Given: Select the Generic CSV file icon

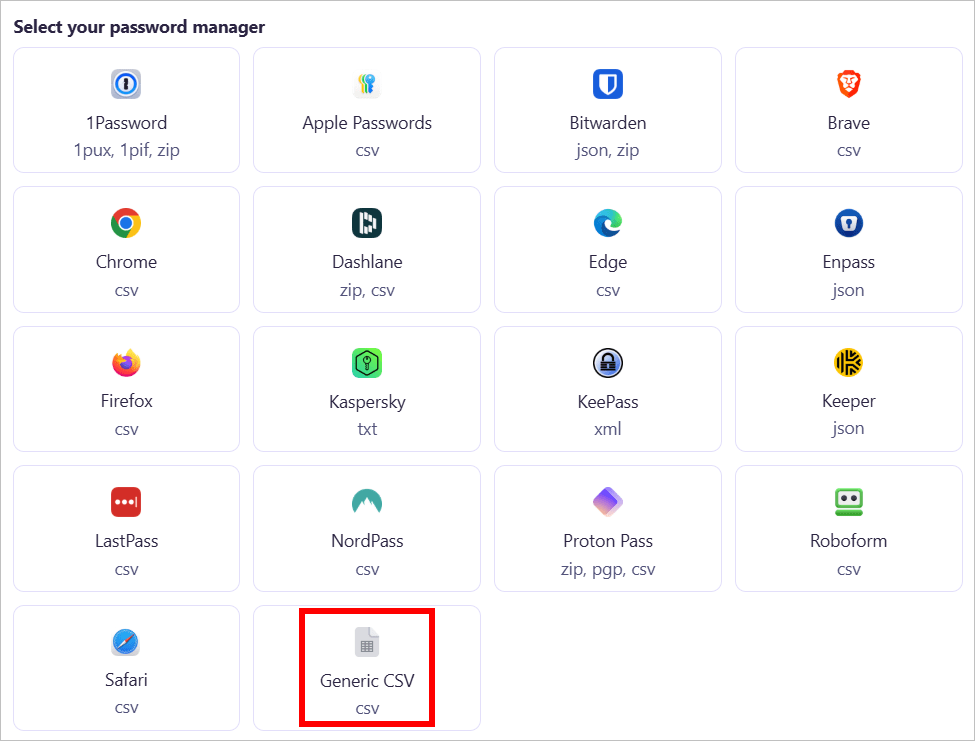Looking at the screenshot, I should point(367,642).
